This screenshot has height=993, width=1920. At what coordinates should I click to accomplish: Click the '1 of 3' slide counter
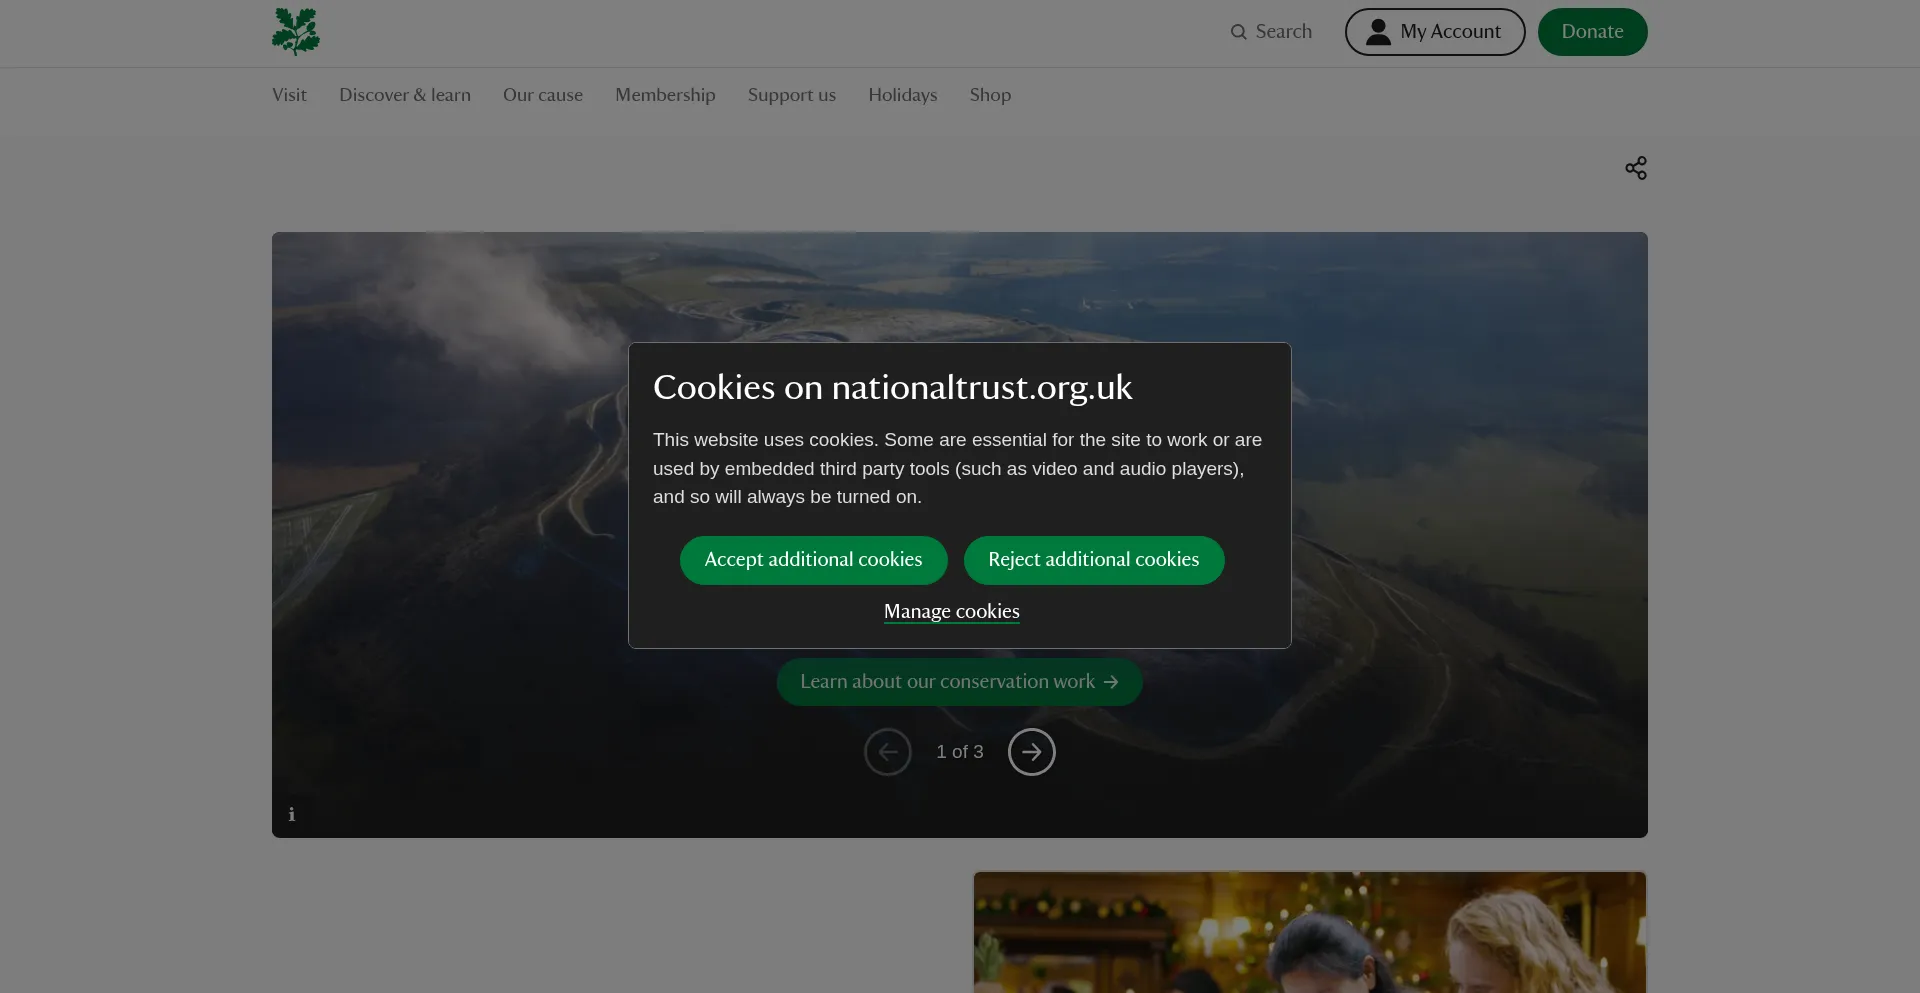pos(960,752)
